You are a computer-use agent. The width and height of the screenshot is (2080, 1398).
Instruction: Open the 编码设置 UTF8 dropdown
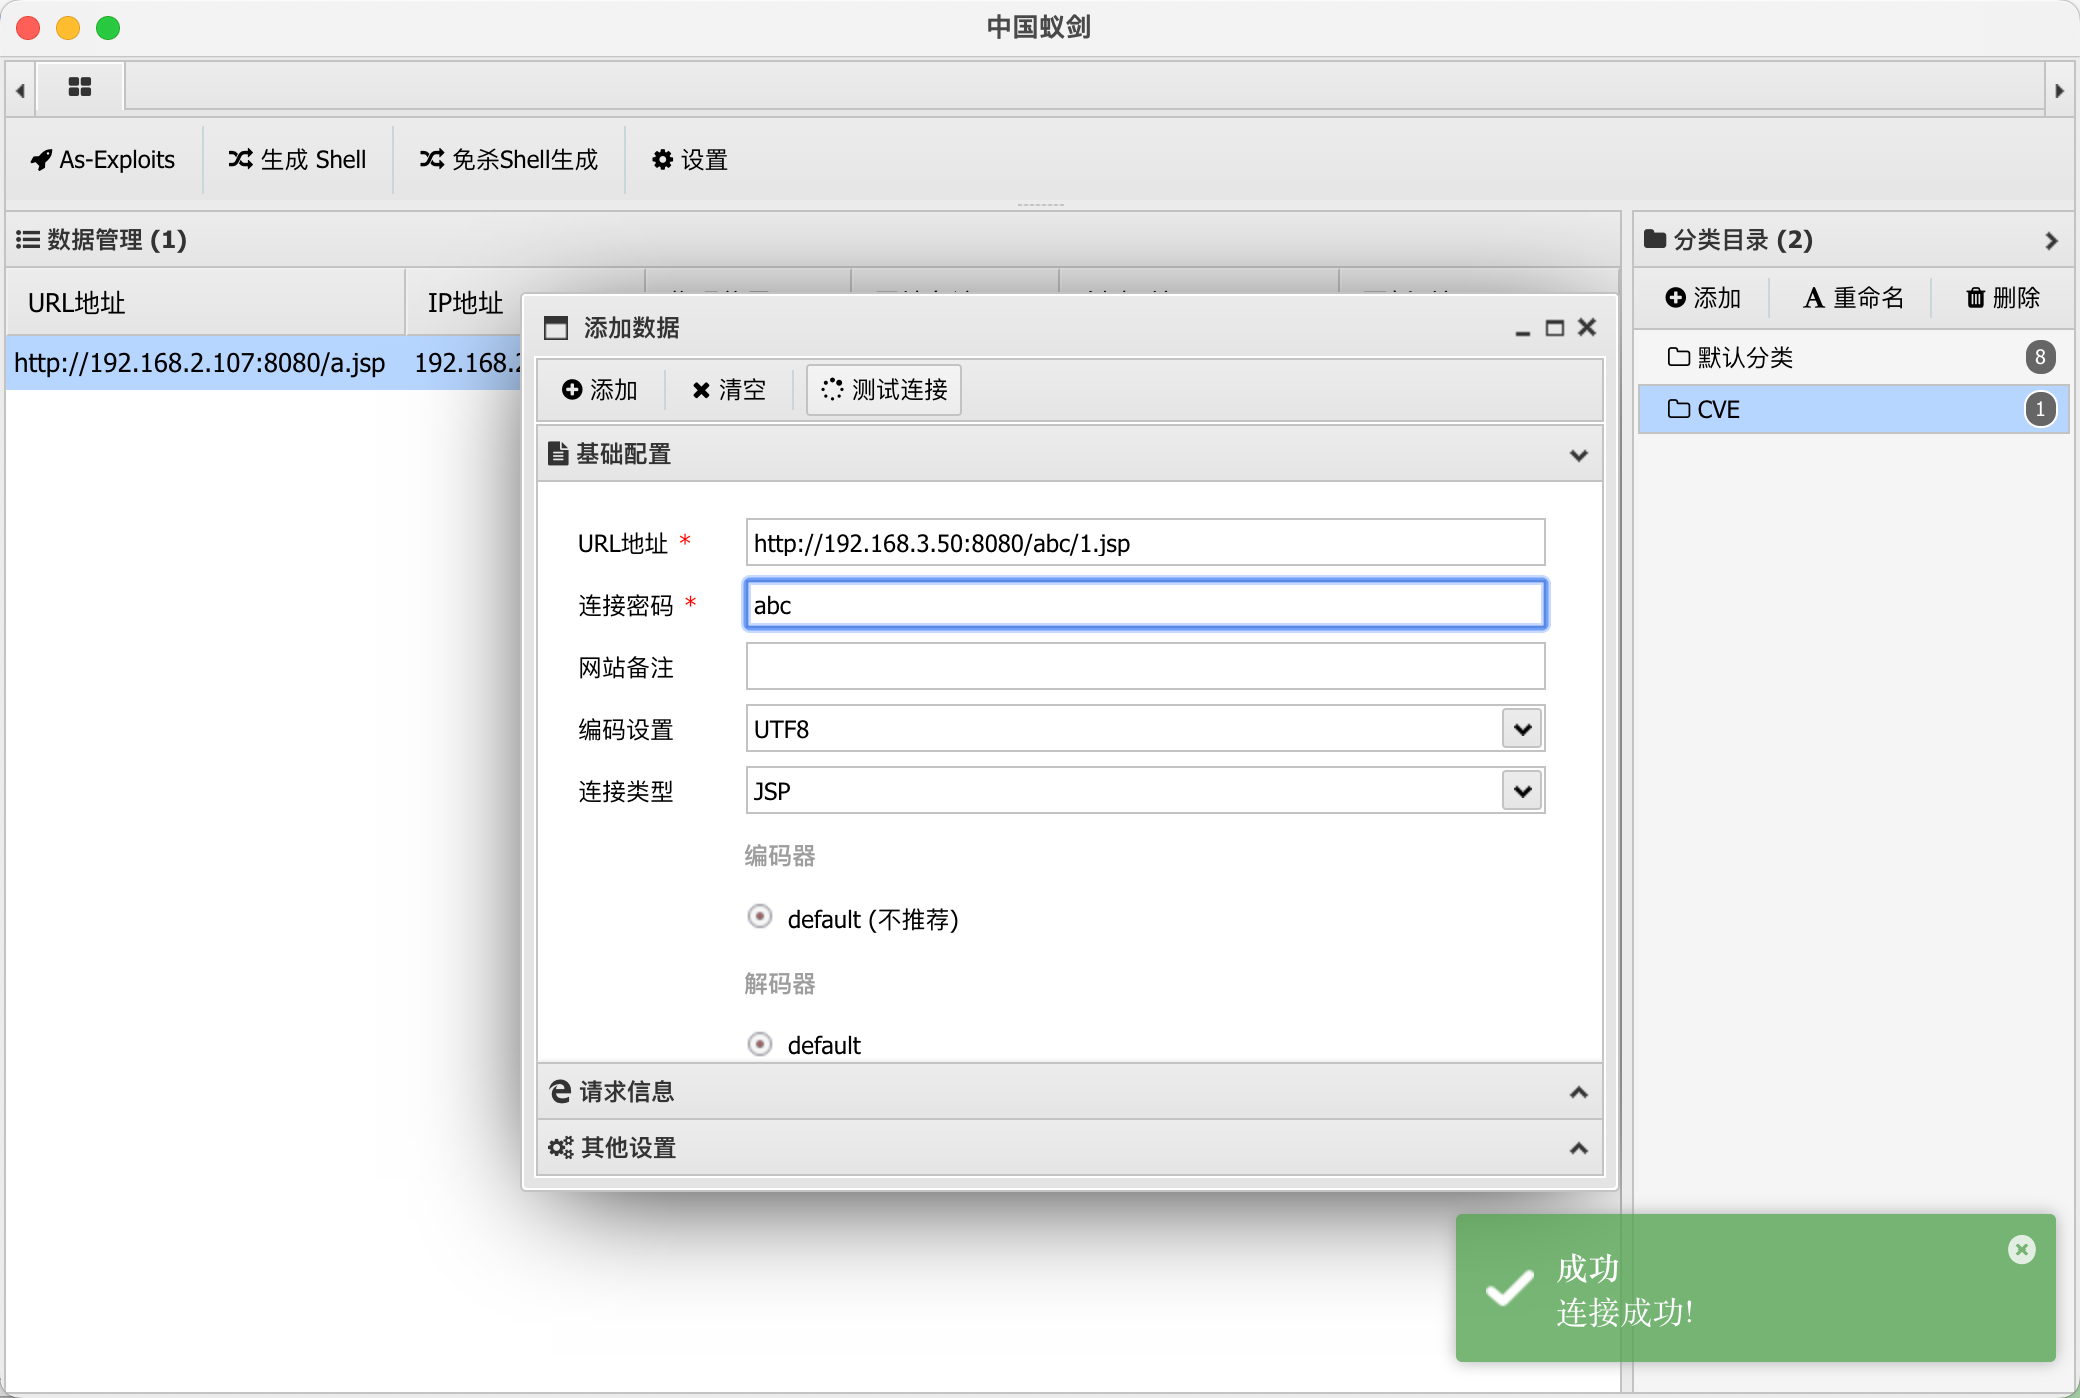click(x=1522, y=729)
